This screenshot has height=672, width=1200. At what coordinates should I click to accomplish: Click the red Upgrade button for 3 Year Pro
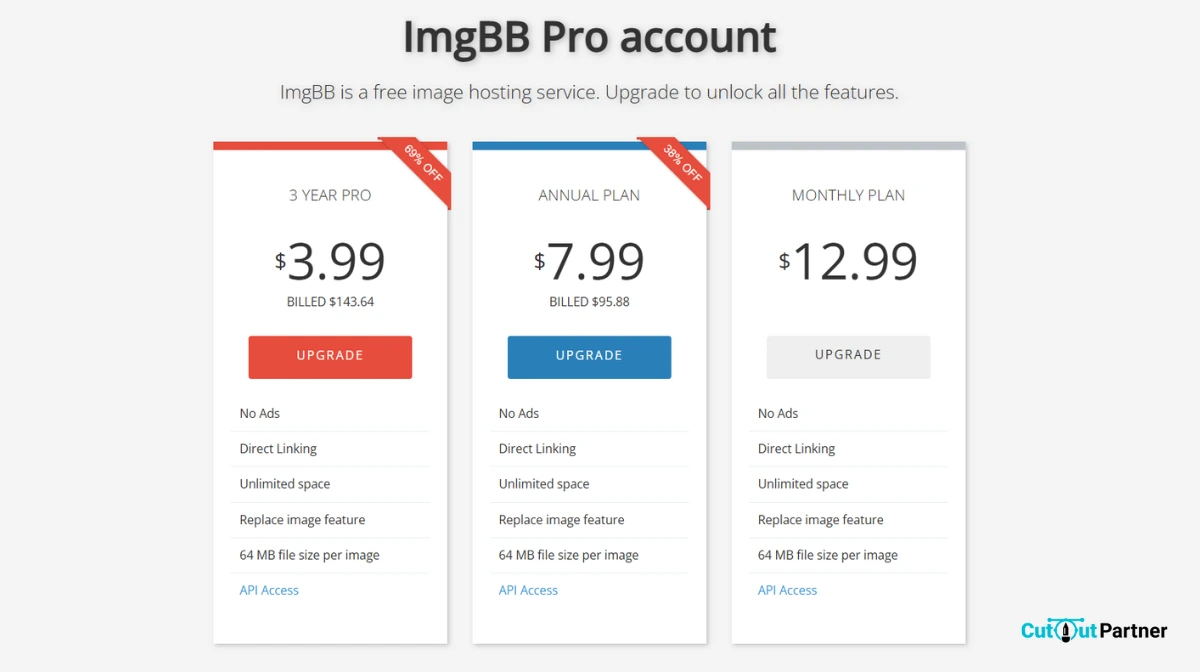click(x=330, y=357)
